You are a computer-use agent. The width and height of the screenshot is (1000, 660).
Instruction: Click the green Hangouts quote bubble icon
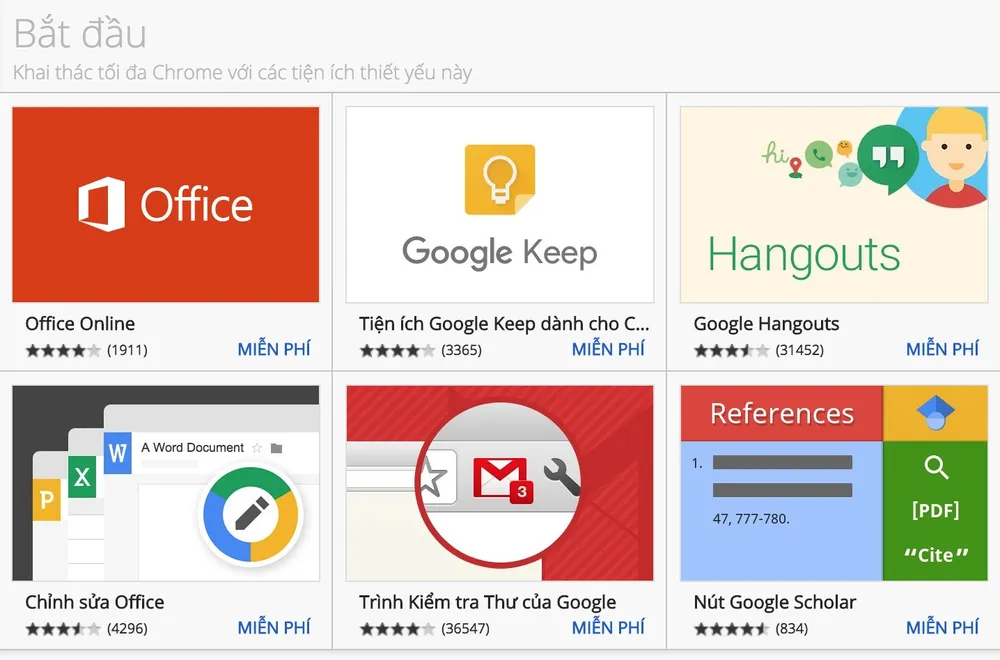(x=888, y=159)
